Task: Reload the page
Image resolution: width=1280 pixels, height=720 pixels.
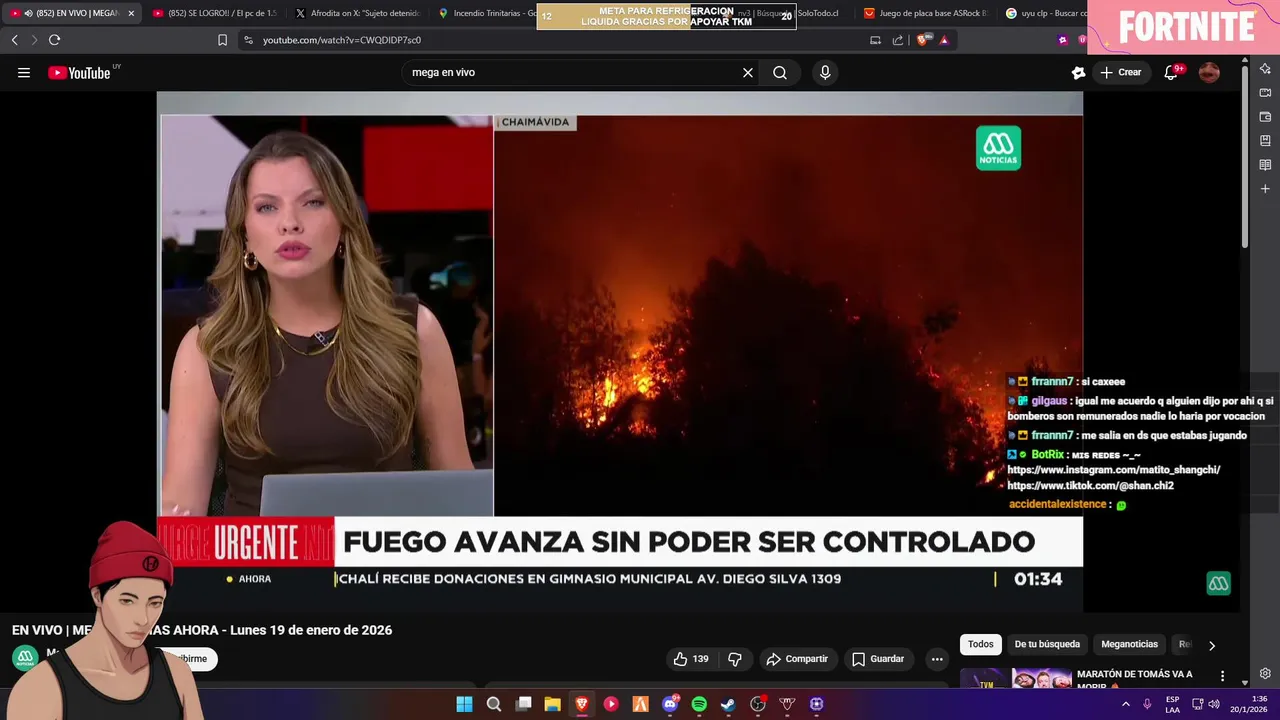Action: (x=54, y=40)
